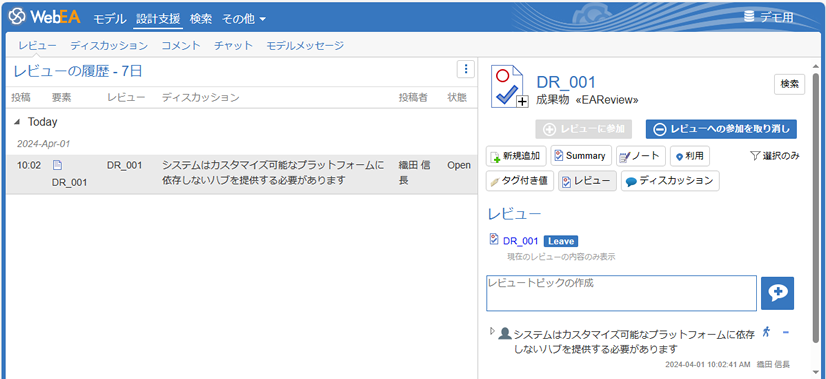Click the WebEA logo icon

18,17
